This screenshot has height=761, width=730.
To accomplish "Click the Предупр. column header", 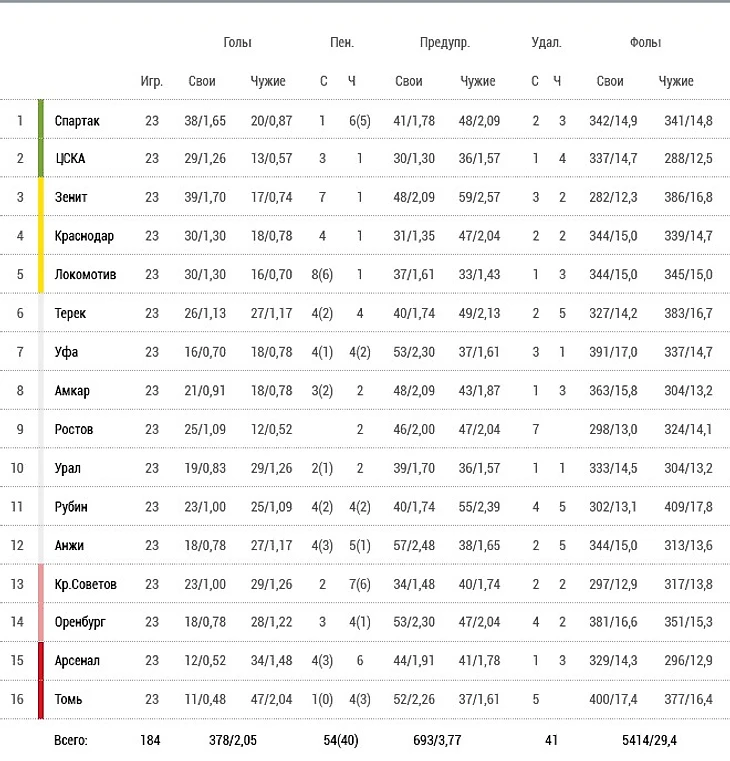I will click(x=445, y=43).
